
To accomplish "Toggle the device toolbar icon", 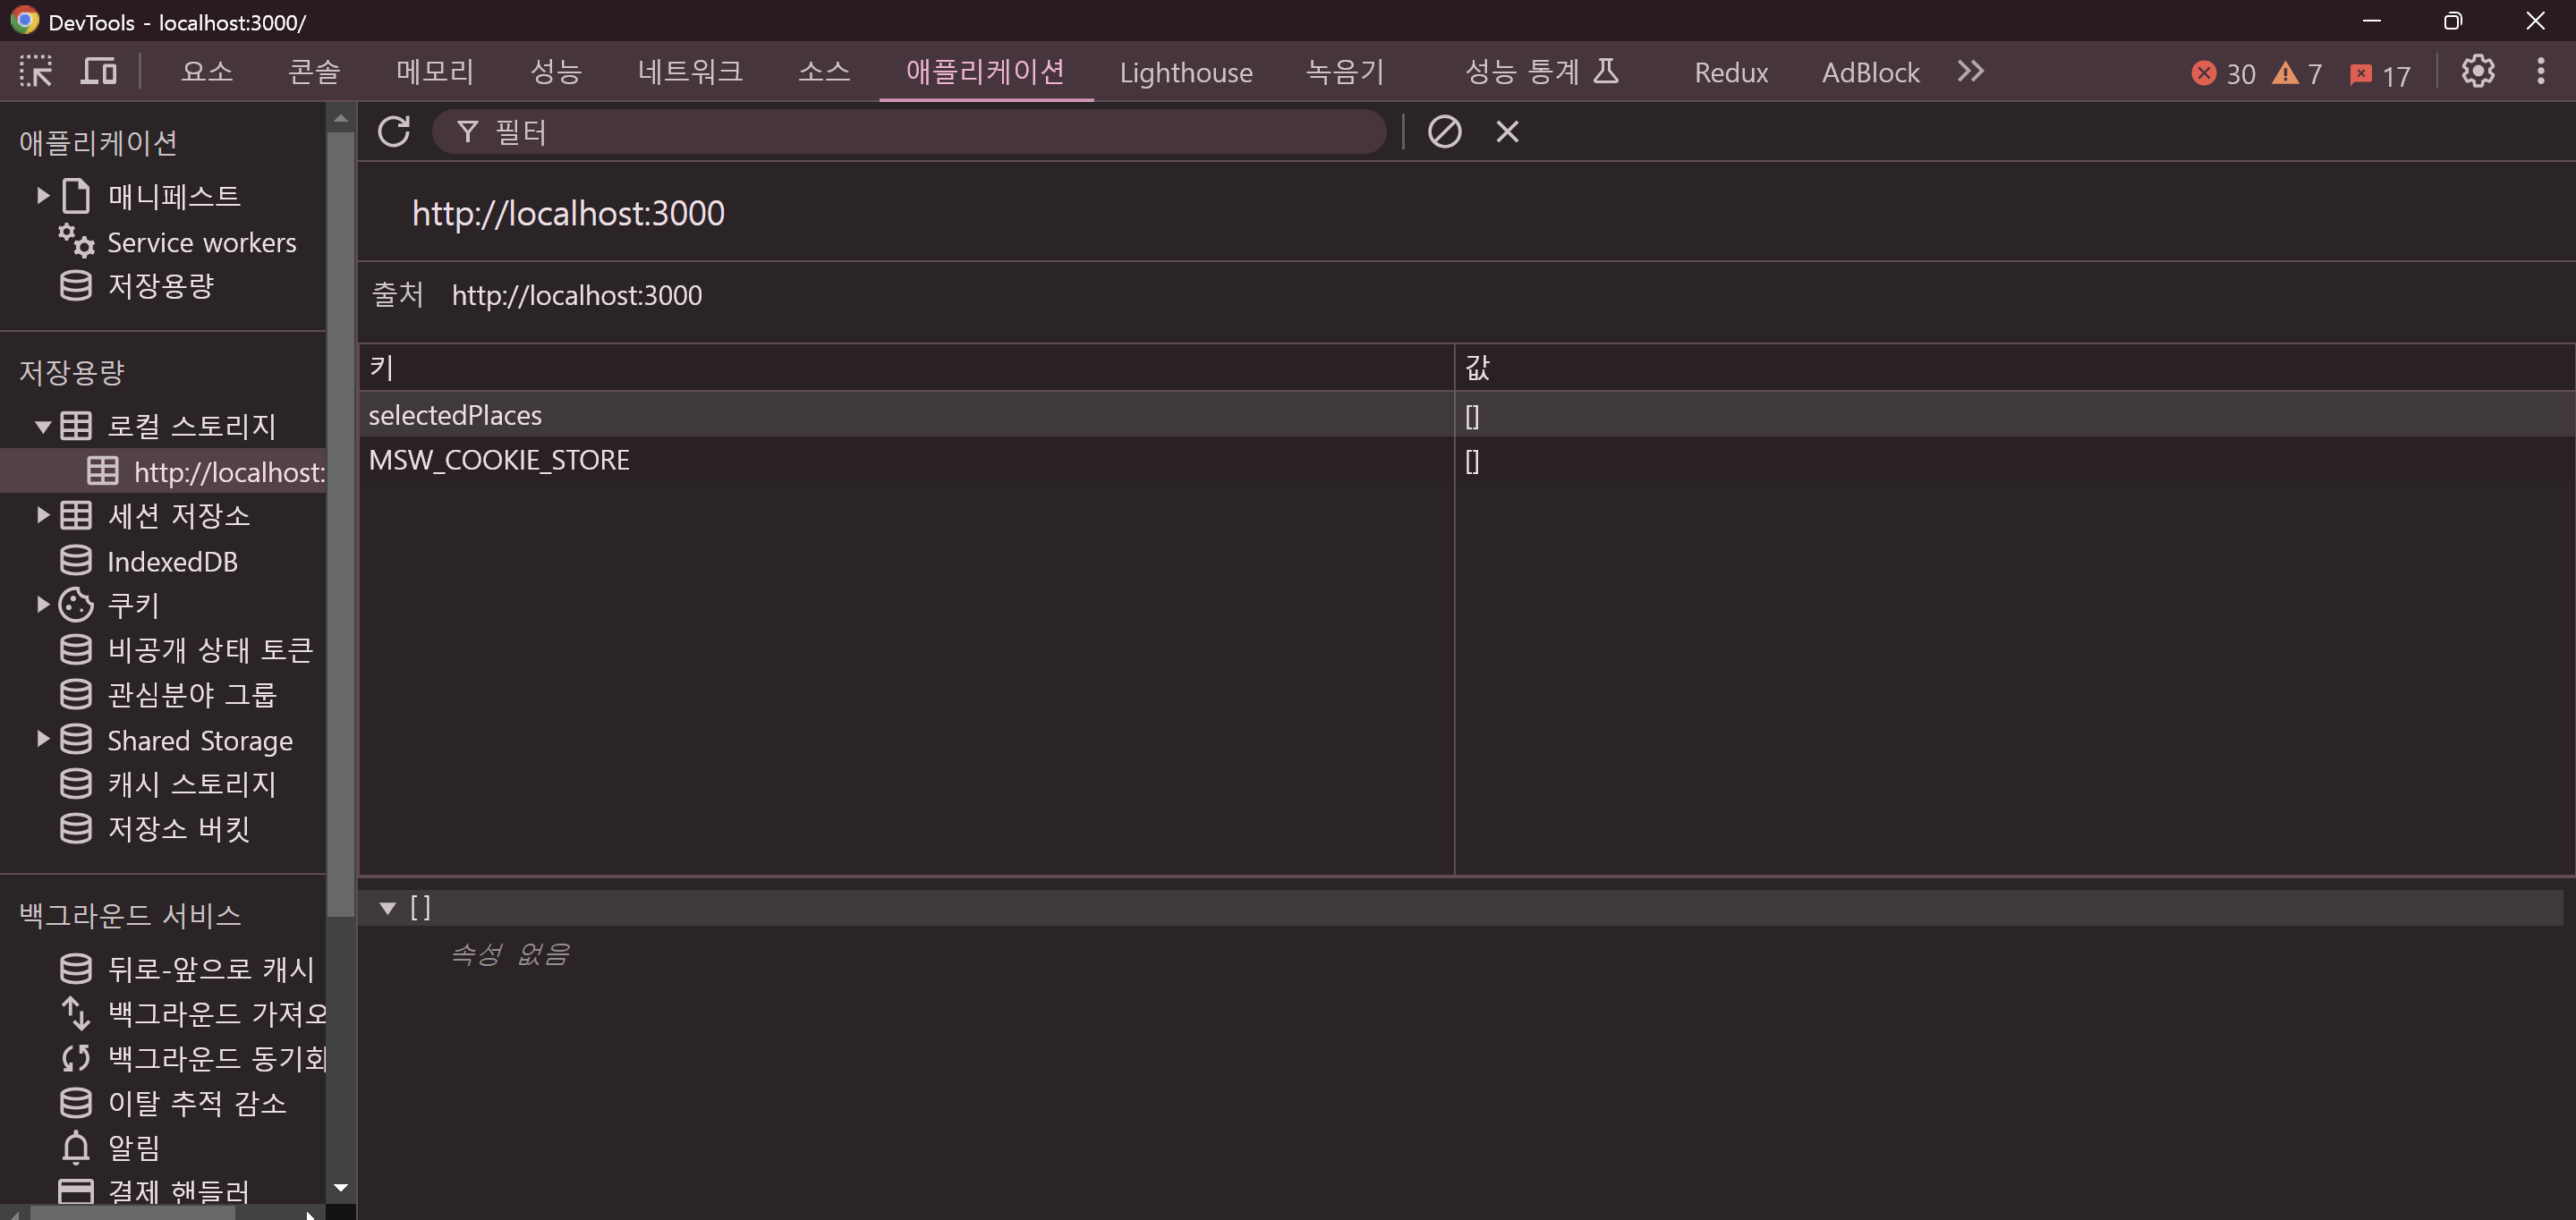I will [x=98, y=71].
